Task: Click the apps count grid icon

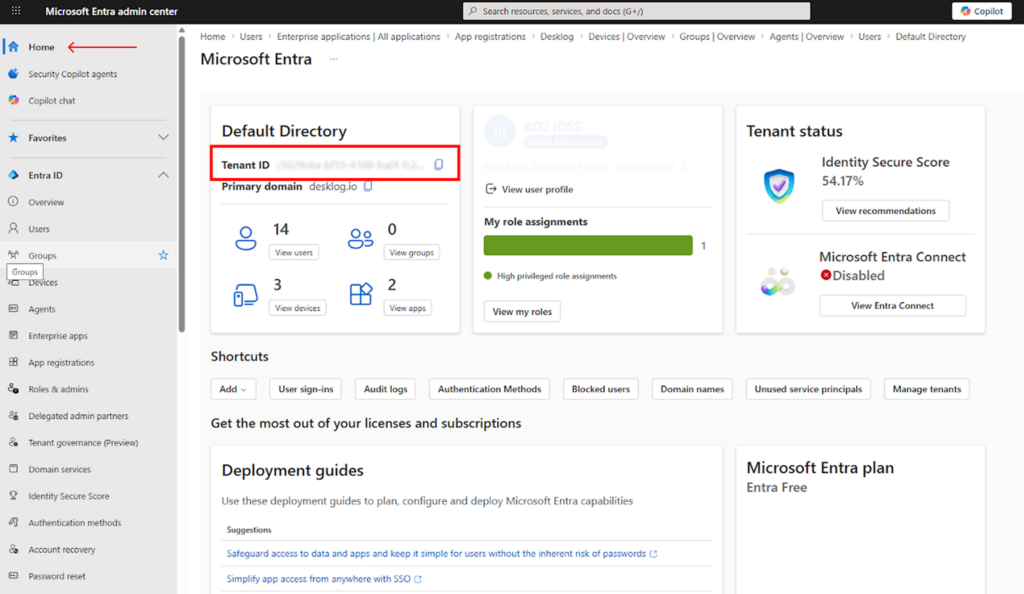Action: 360,294
